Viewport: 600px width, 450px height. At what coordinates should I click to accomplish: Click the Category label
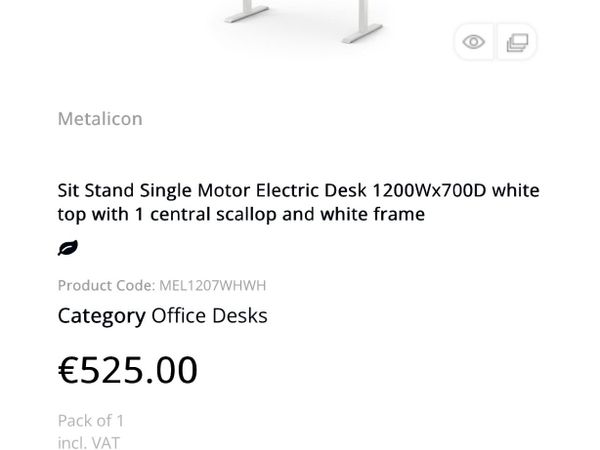101,316
